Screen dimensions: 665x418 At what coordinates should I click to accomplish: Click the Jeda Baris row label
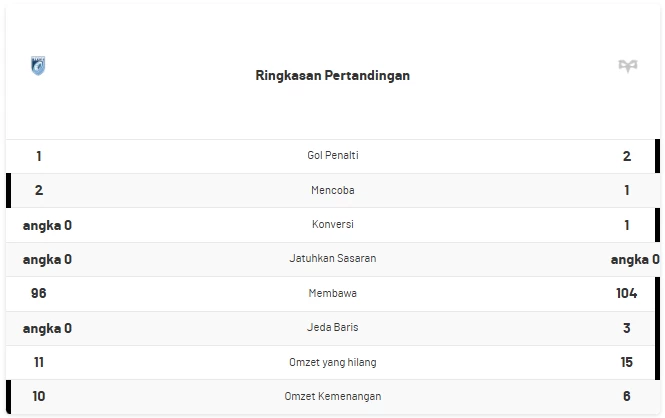point(332,328)
